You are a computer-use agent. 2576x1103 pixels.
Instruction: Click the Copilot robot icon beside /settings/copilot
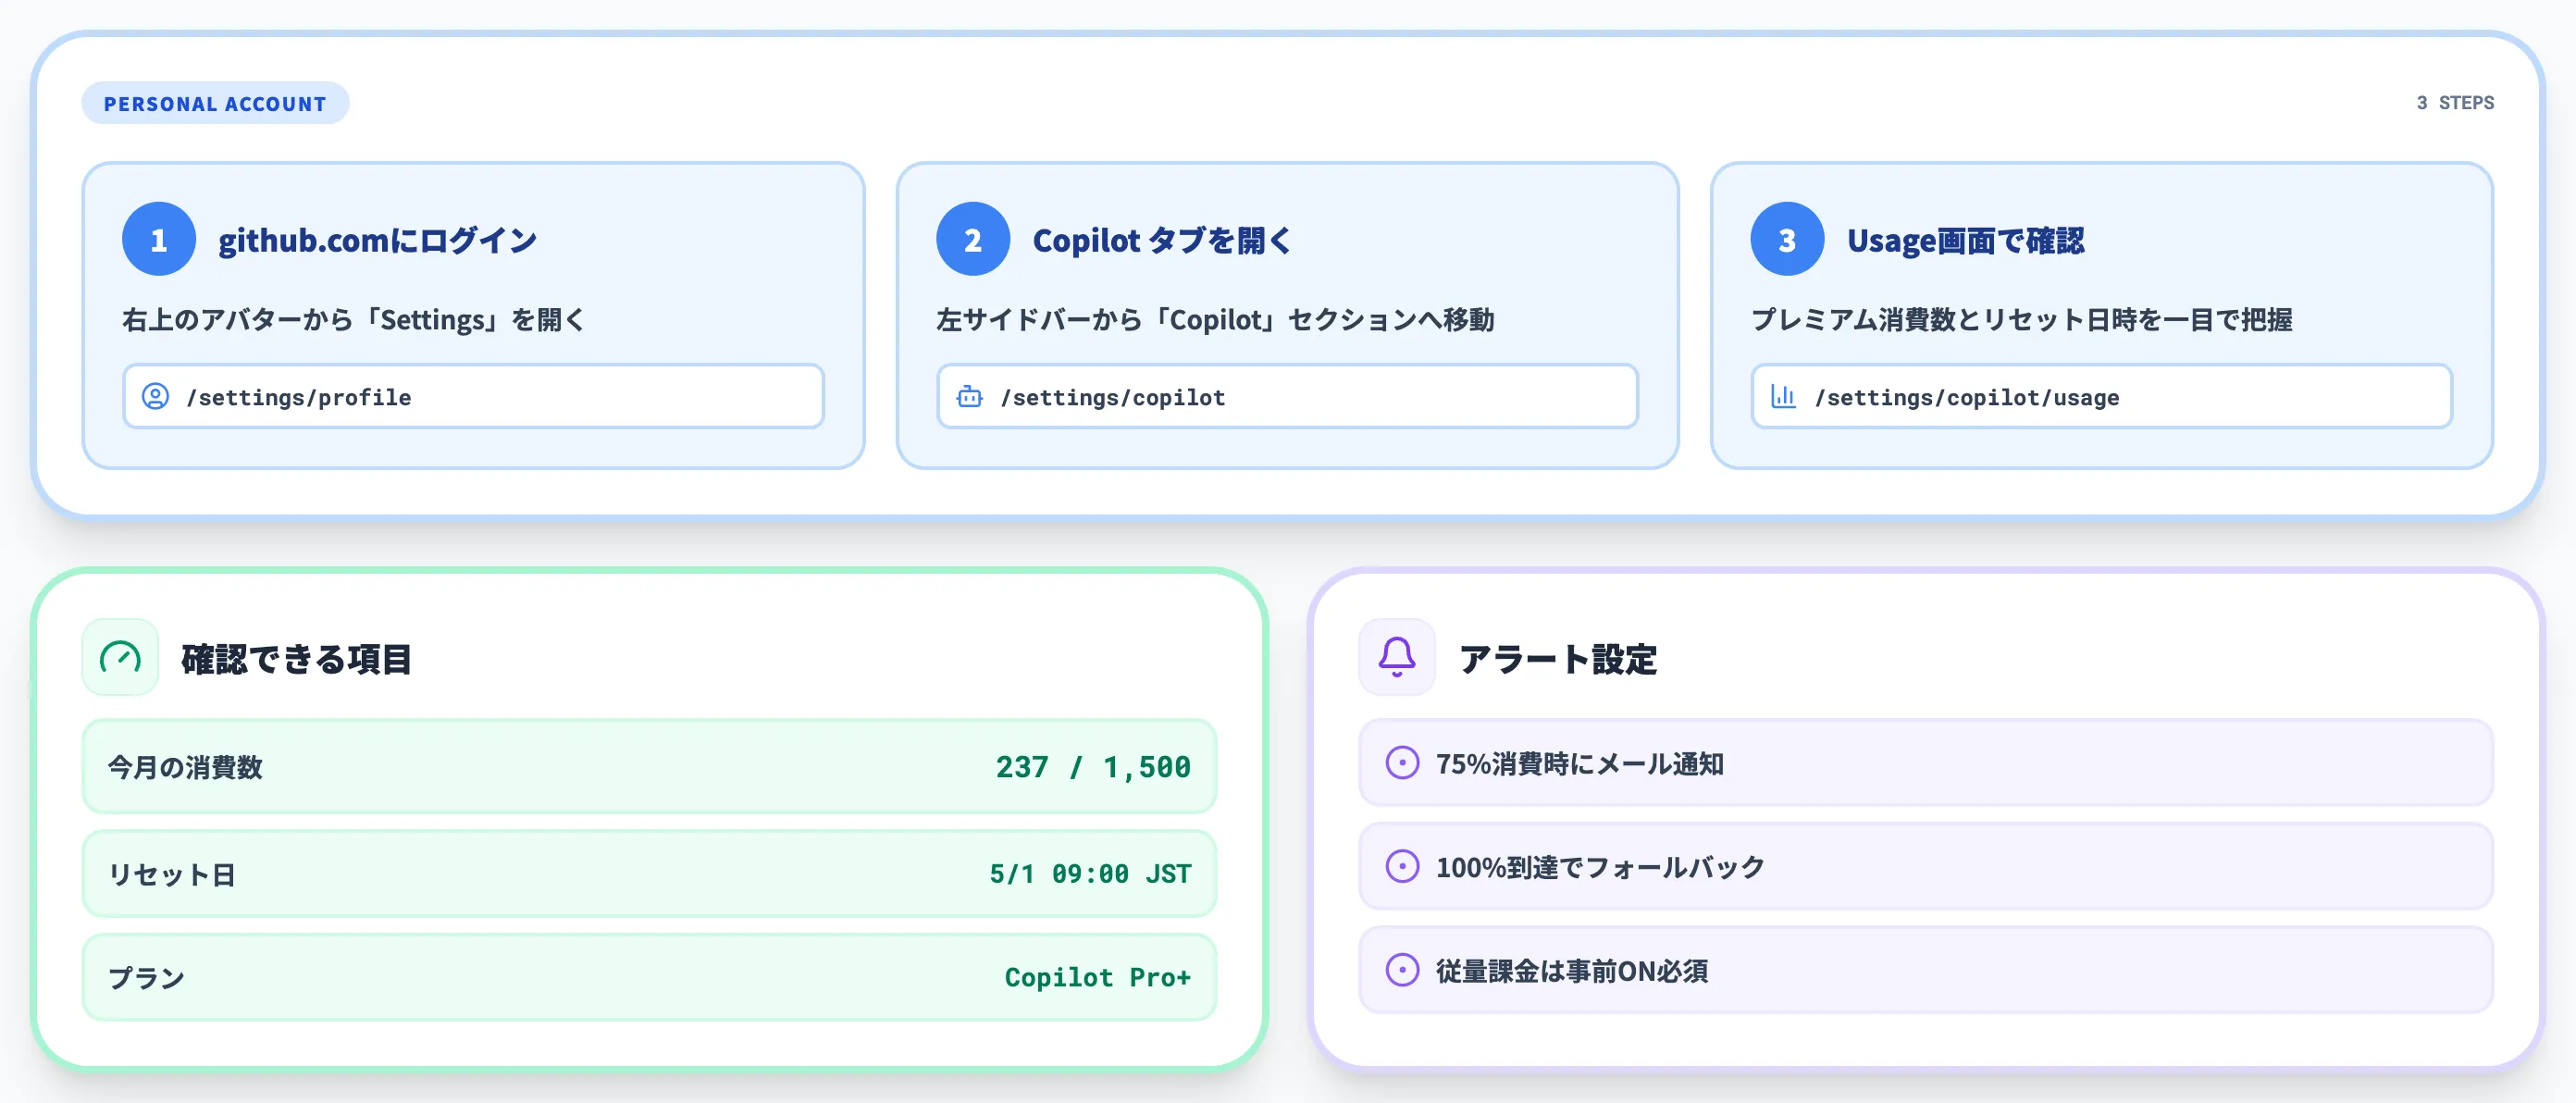coord(969,397)
